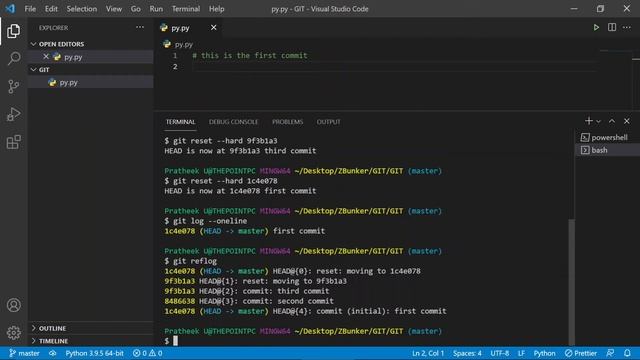
Task: Maximize the terminal panel size
Action: coord(612,121)
